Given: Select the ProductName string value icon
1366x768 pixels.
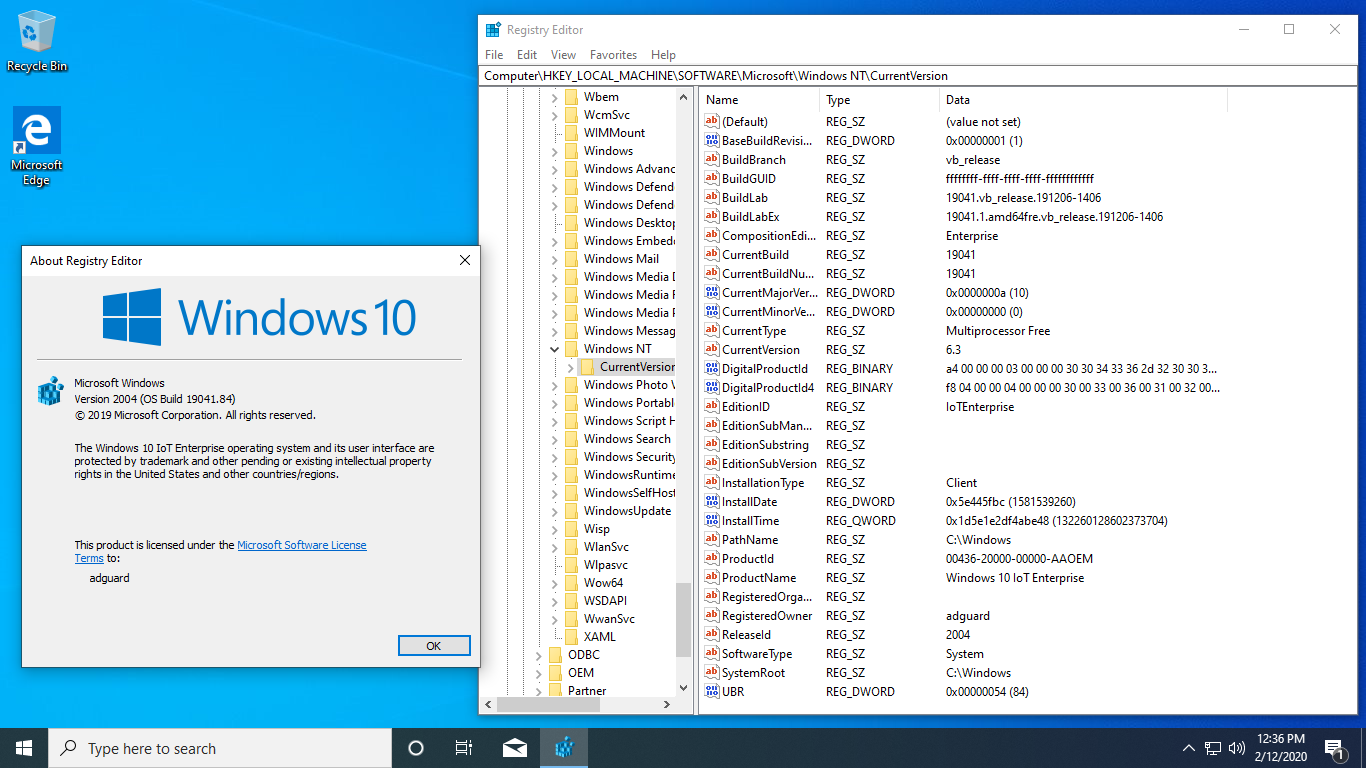Looking at the screenshot, I should point(712,578).
